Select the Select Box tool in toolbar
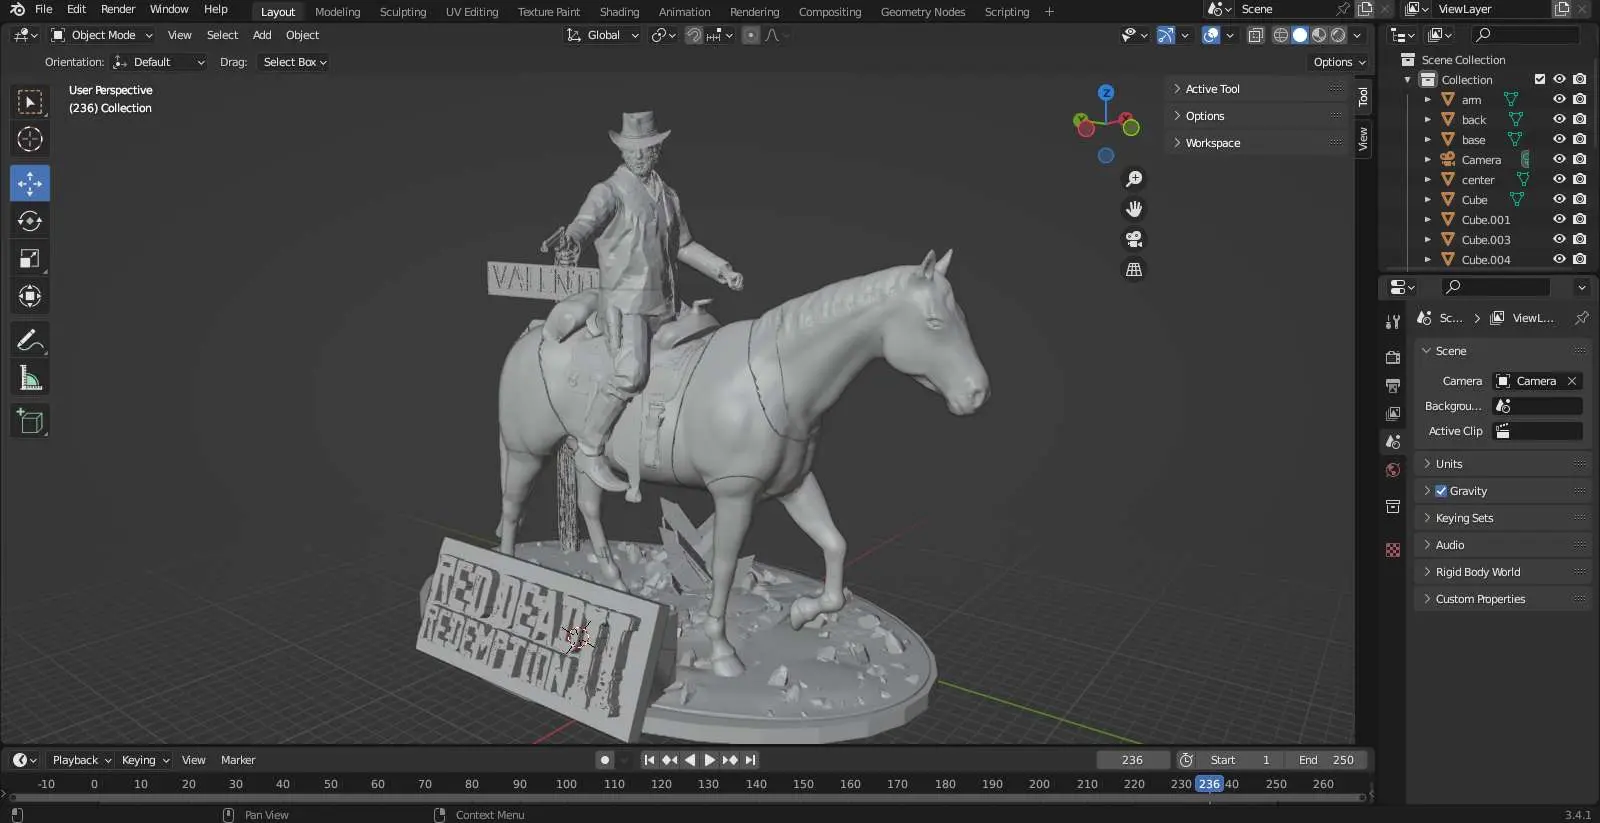Screen dimensions: 1600x823 [30, 102]
